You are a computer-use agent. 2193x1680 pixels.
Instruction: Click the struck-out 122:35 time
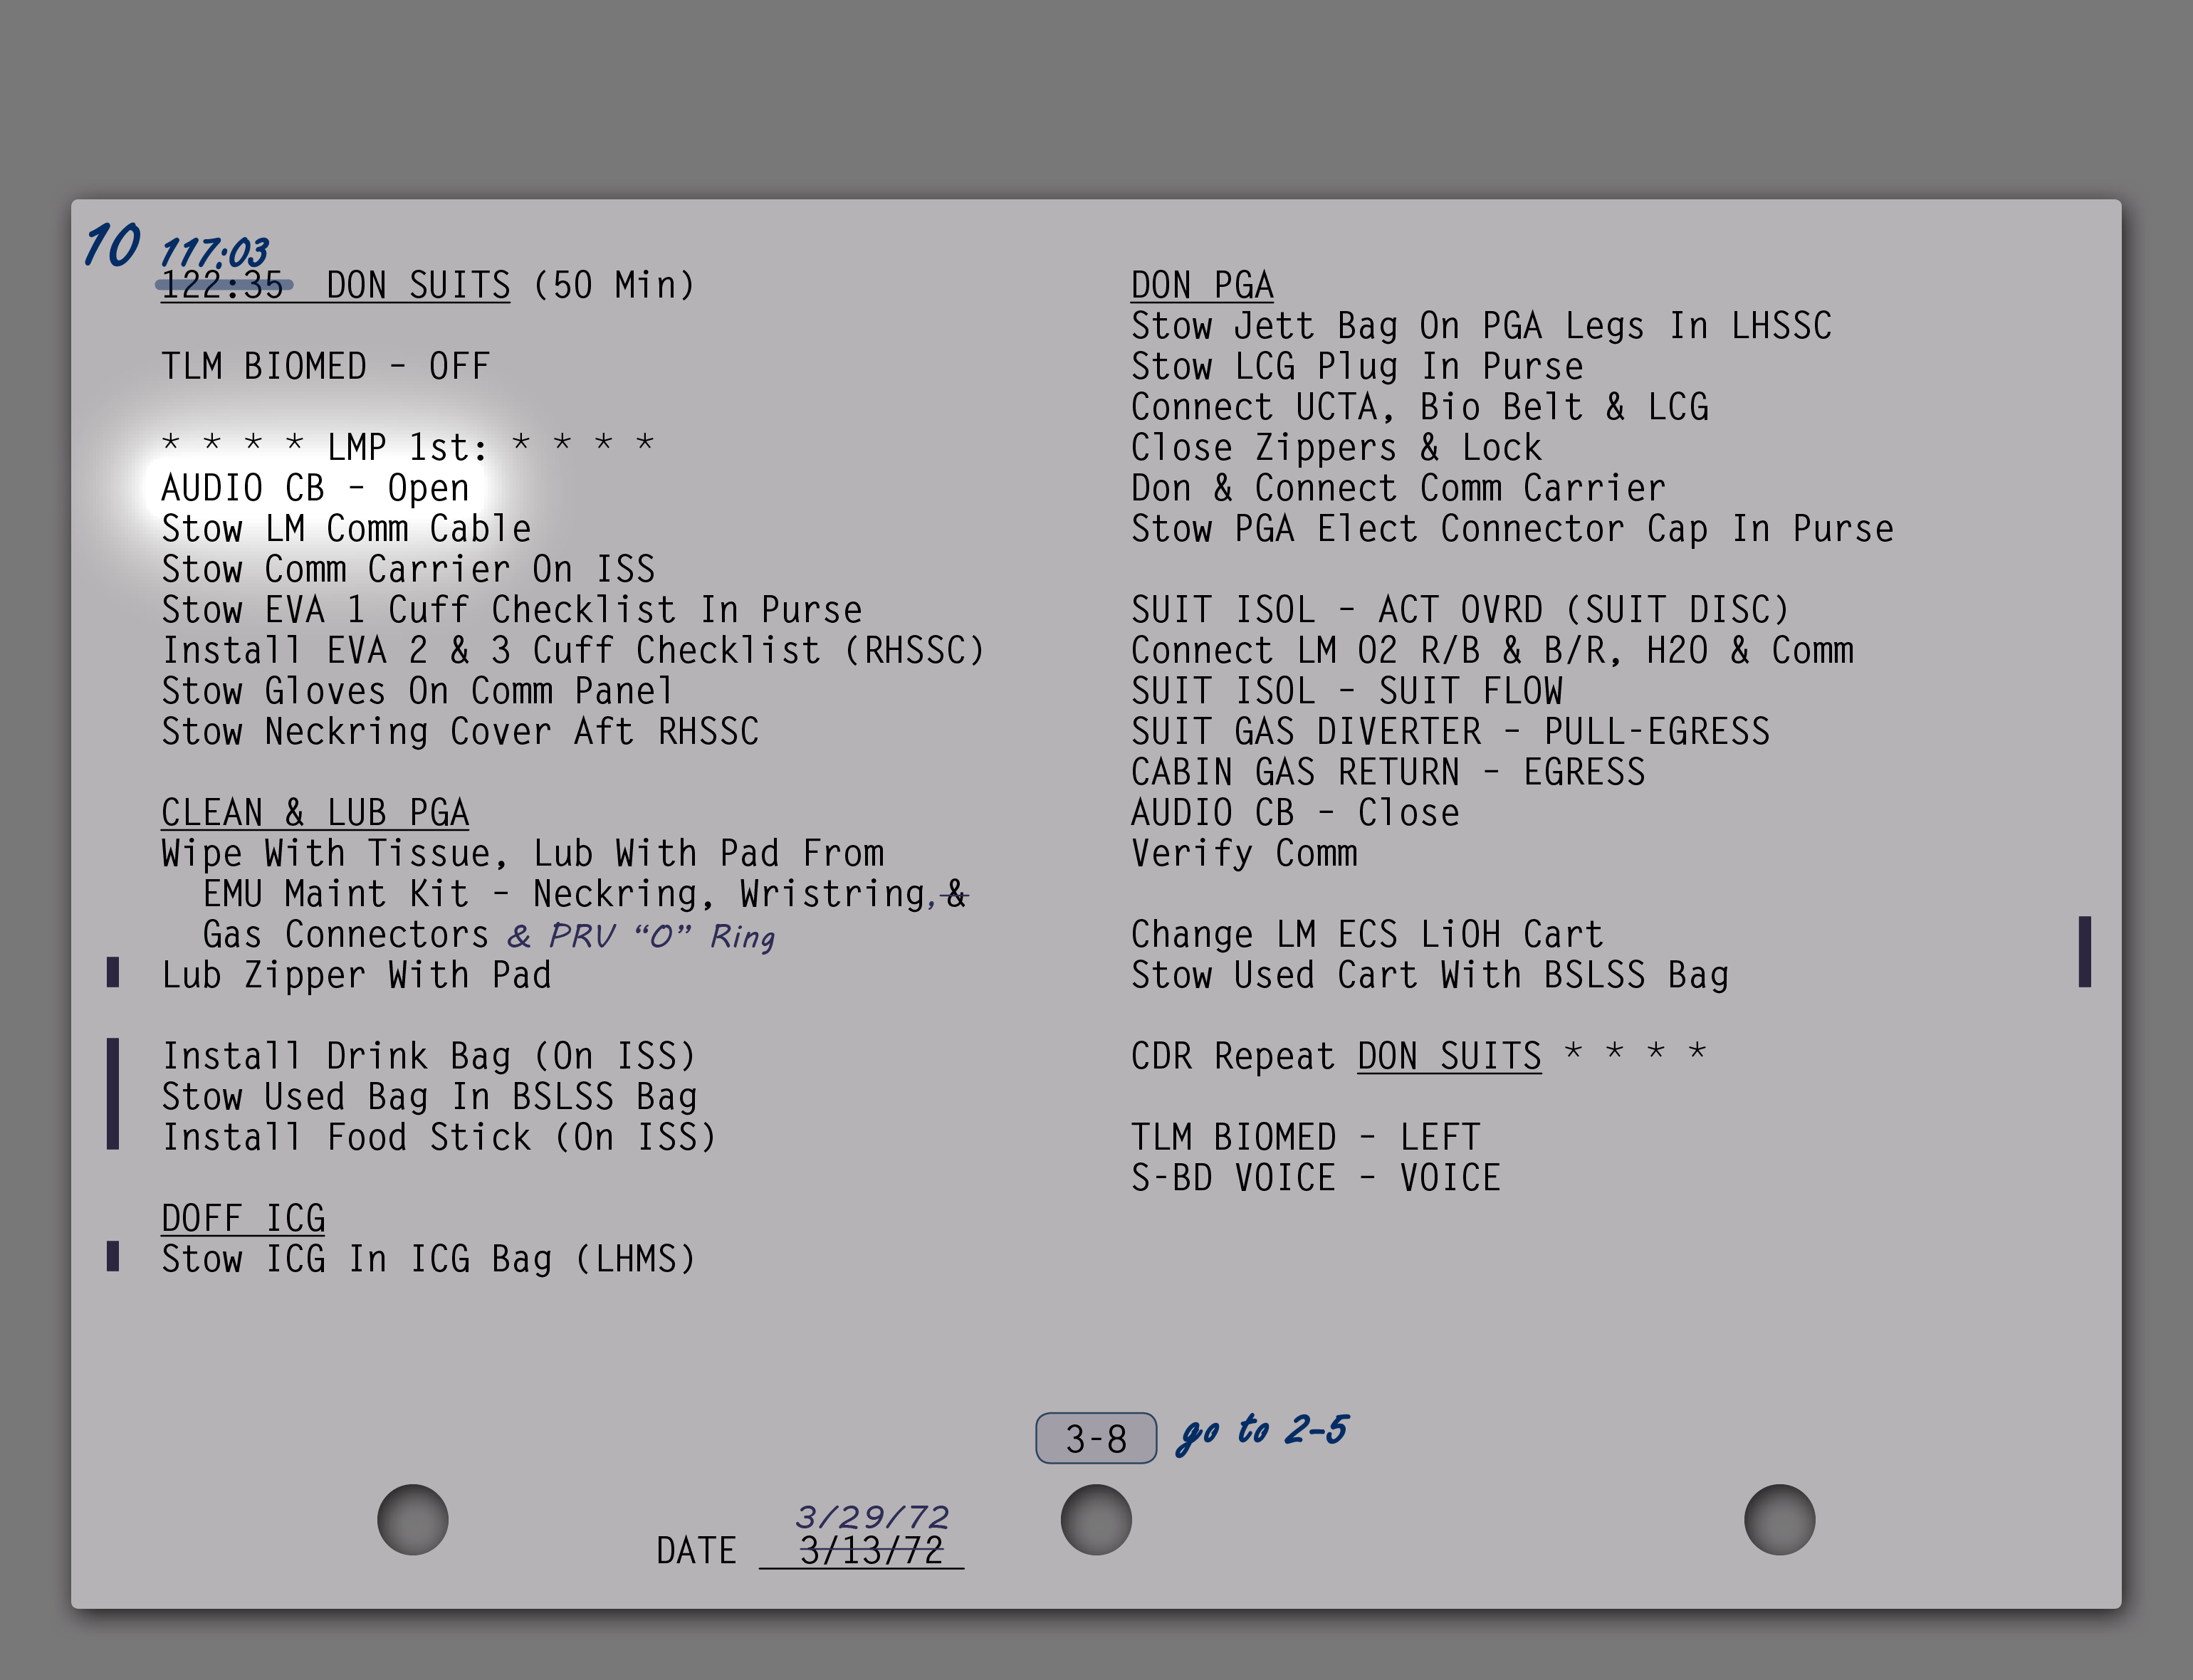coord(223,286)
